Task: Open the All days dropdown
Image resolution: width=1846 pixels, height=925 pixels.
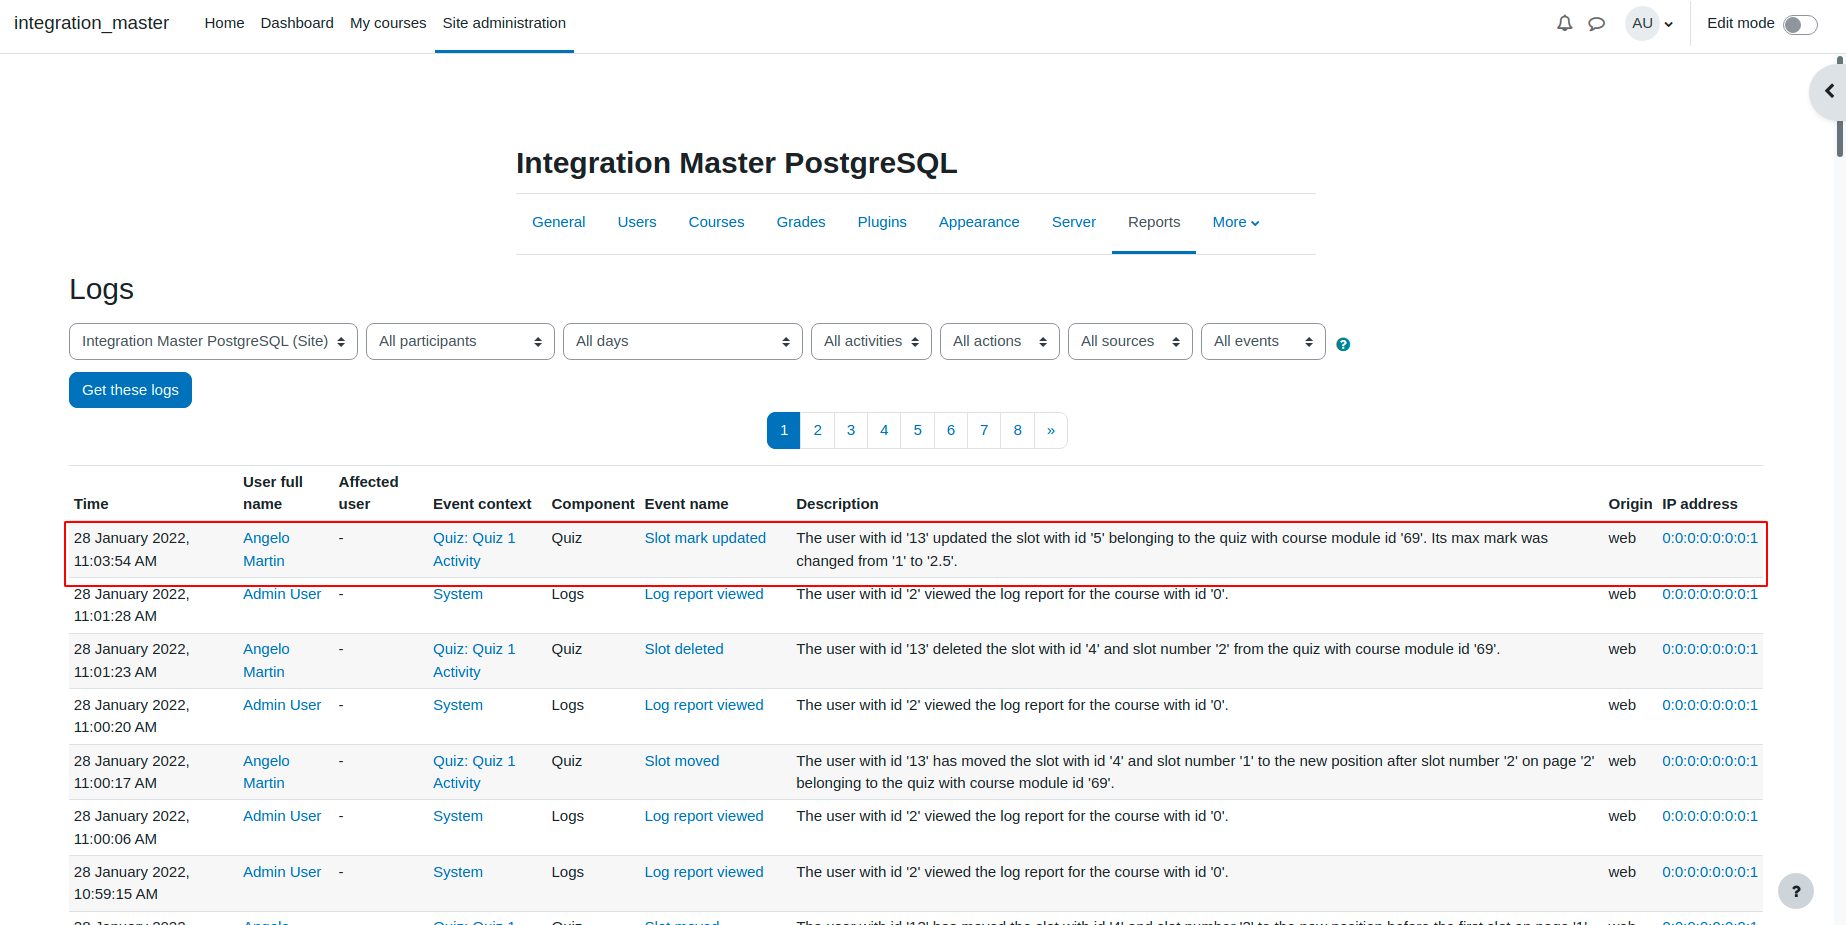Action: (x=682, y=341)
